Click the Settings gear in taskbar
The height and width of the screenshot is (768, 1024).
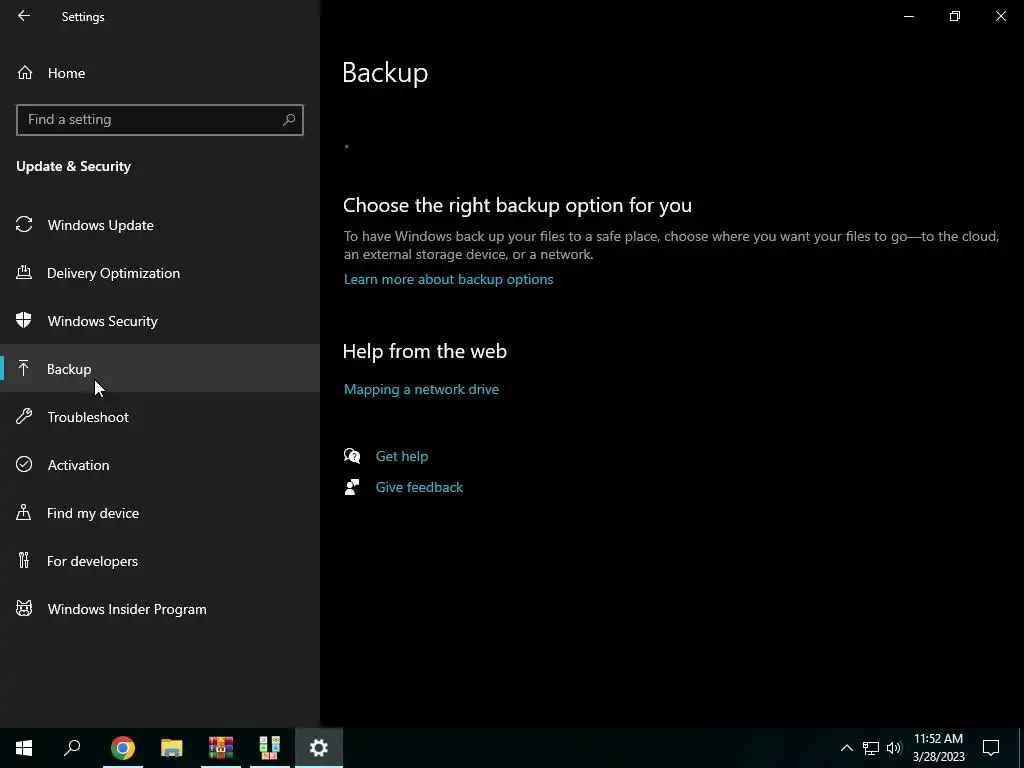[319, 748]
